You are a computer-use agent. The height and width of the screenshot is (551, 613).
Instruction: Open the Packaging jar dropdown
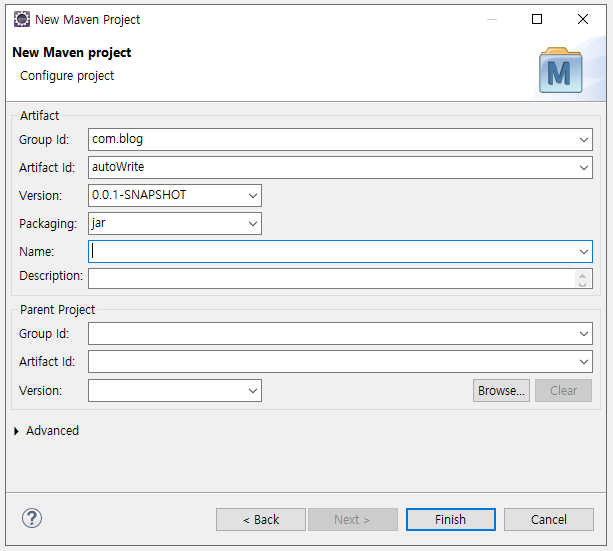(253, 224)
